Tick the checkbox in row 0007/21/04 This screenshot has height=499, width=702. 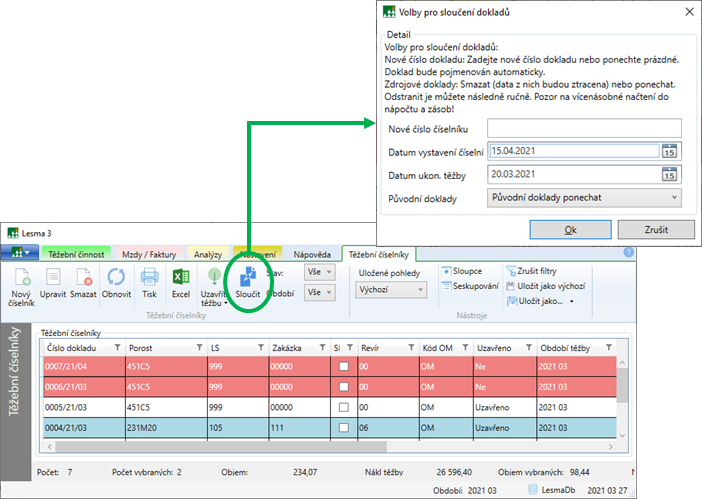click(x=344, y=367)
